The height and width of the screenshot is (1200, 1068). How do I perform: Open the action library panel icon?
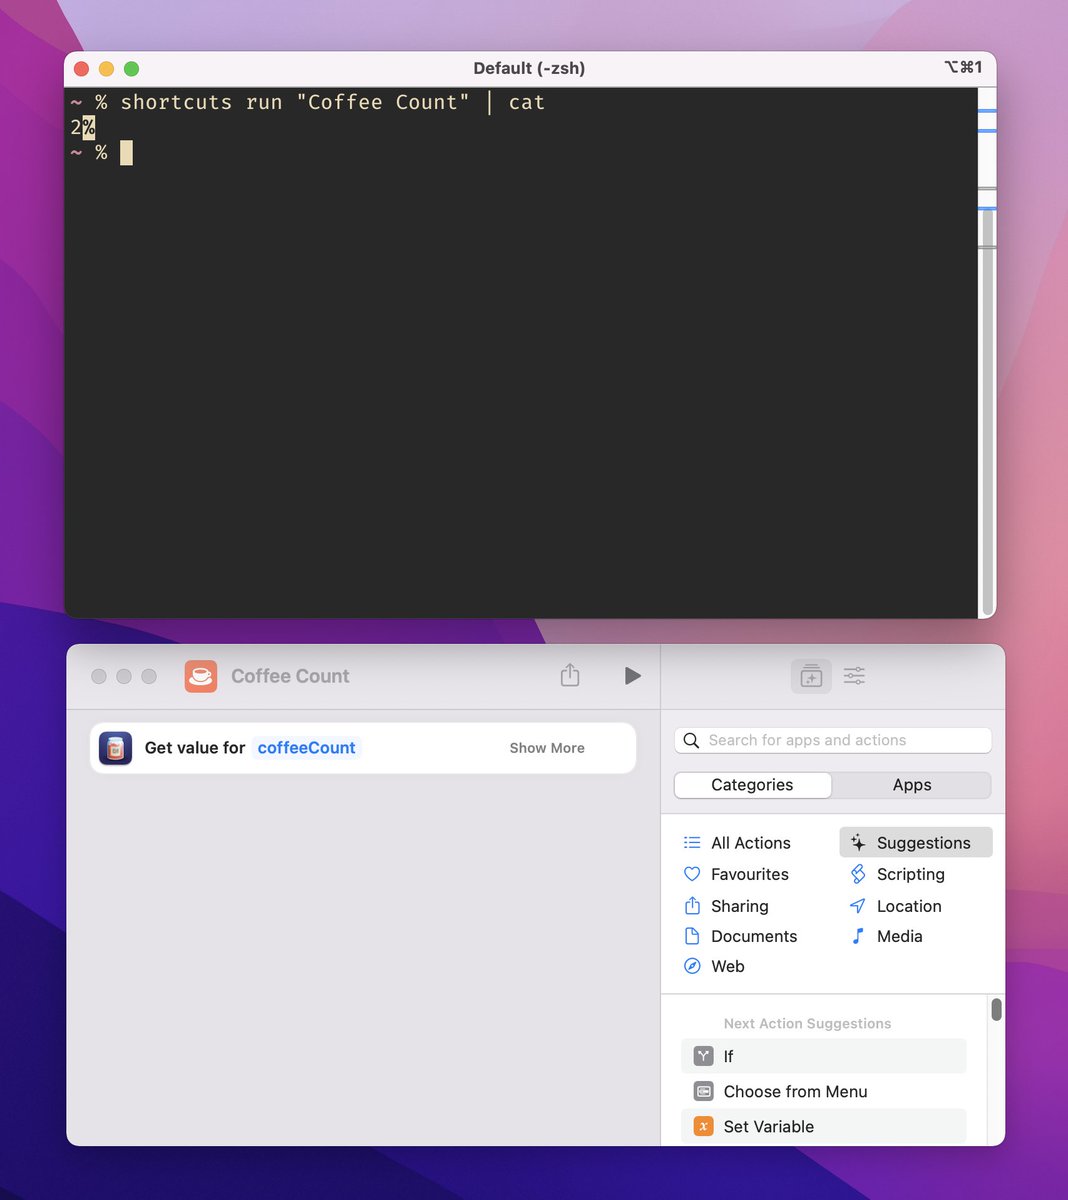[811, 676]
